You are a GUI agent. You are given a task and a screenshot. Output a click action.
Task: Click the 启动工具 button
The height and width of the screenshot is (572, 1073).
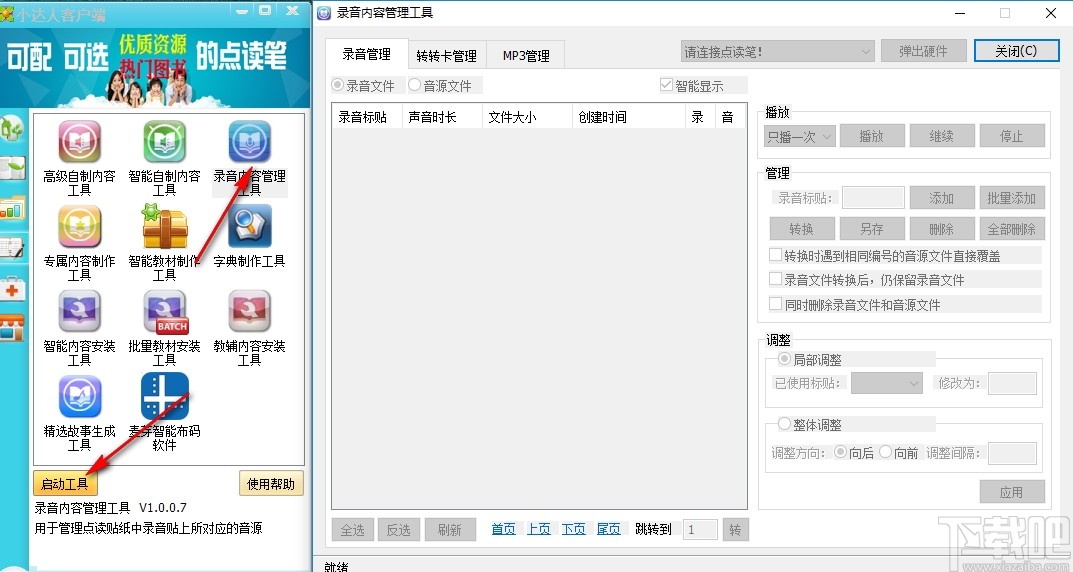(x=65, y=484)
